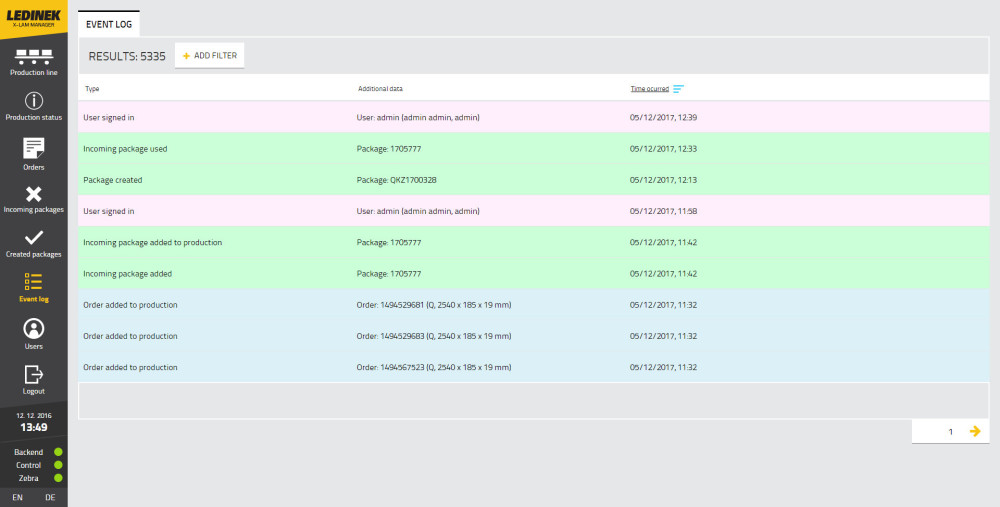1000x507 pixels.
Task: Click the sort icon beside Time occurred
Action: coord(678,89)
